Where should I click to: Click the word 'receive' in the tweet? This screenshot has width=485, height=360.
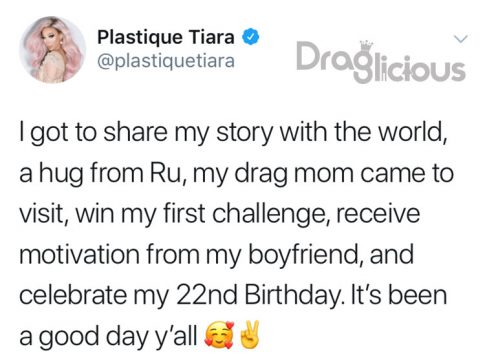(378, 214)
